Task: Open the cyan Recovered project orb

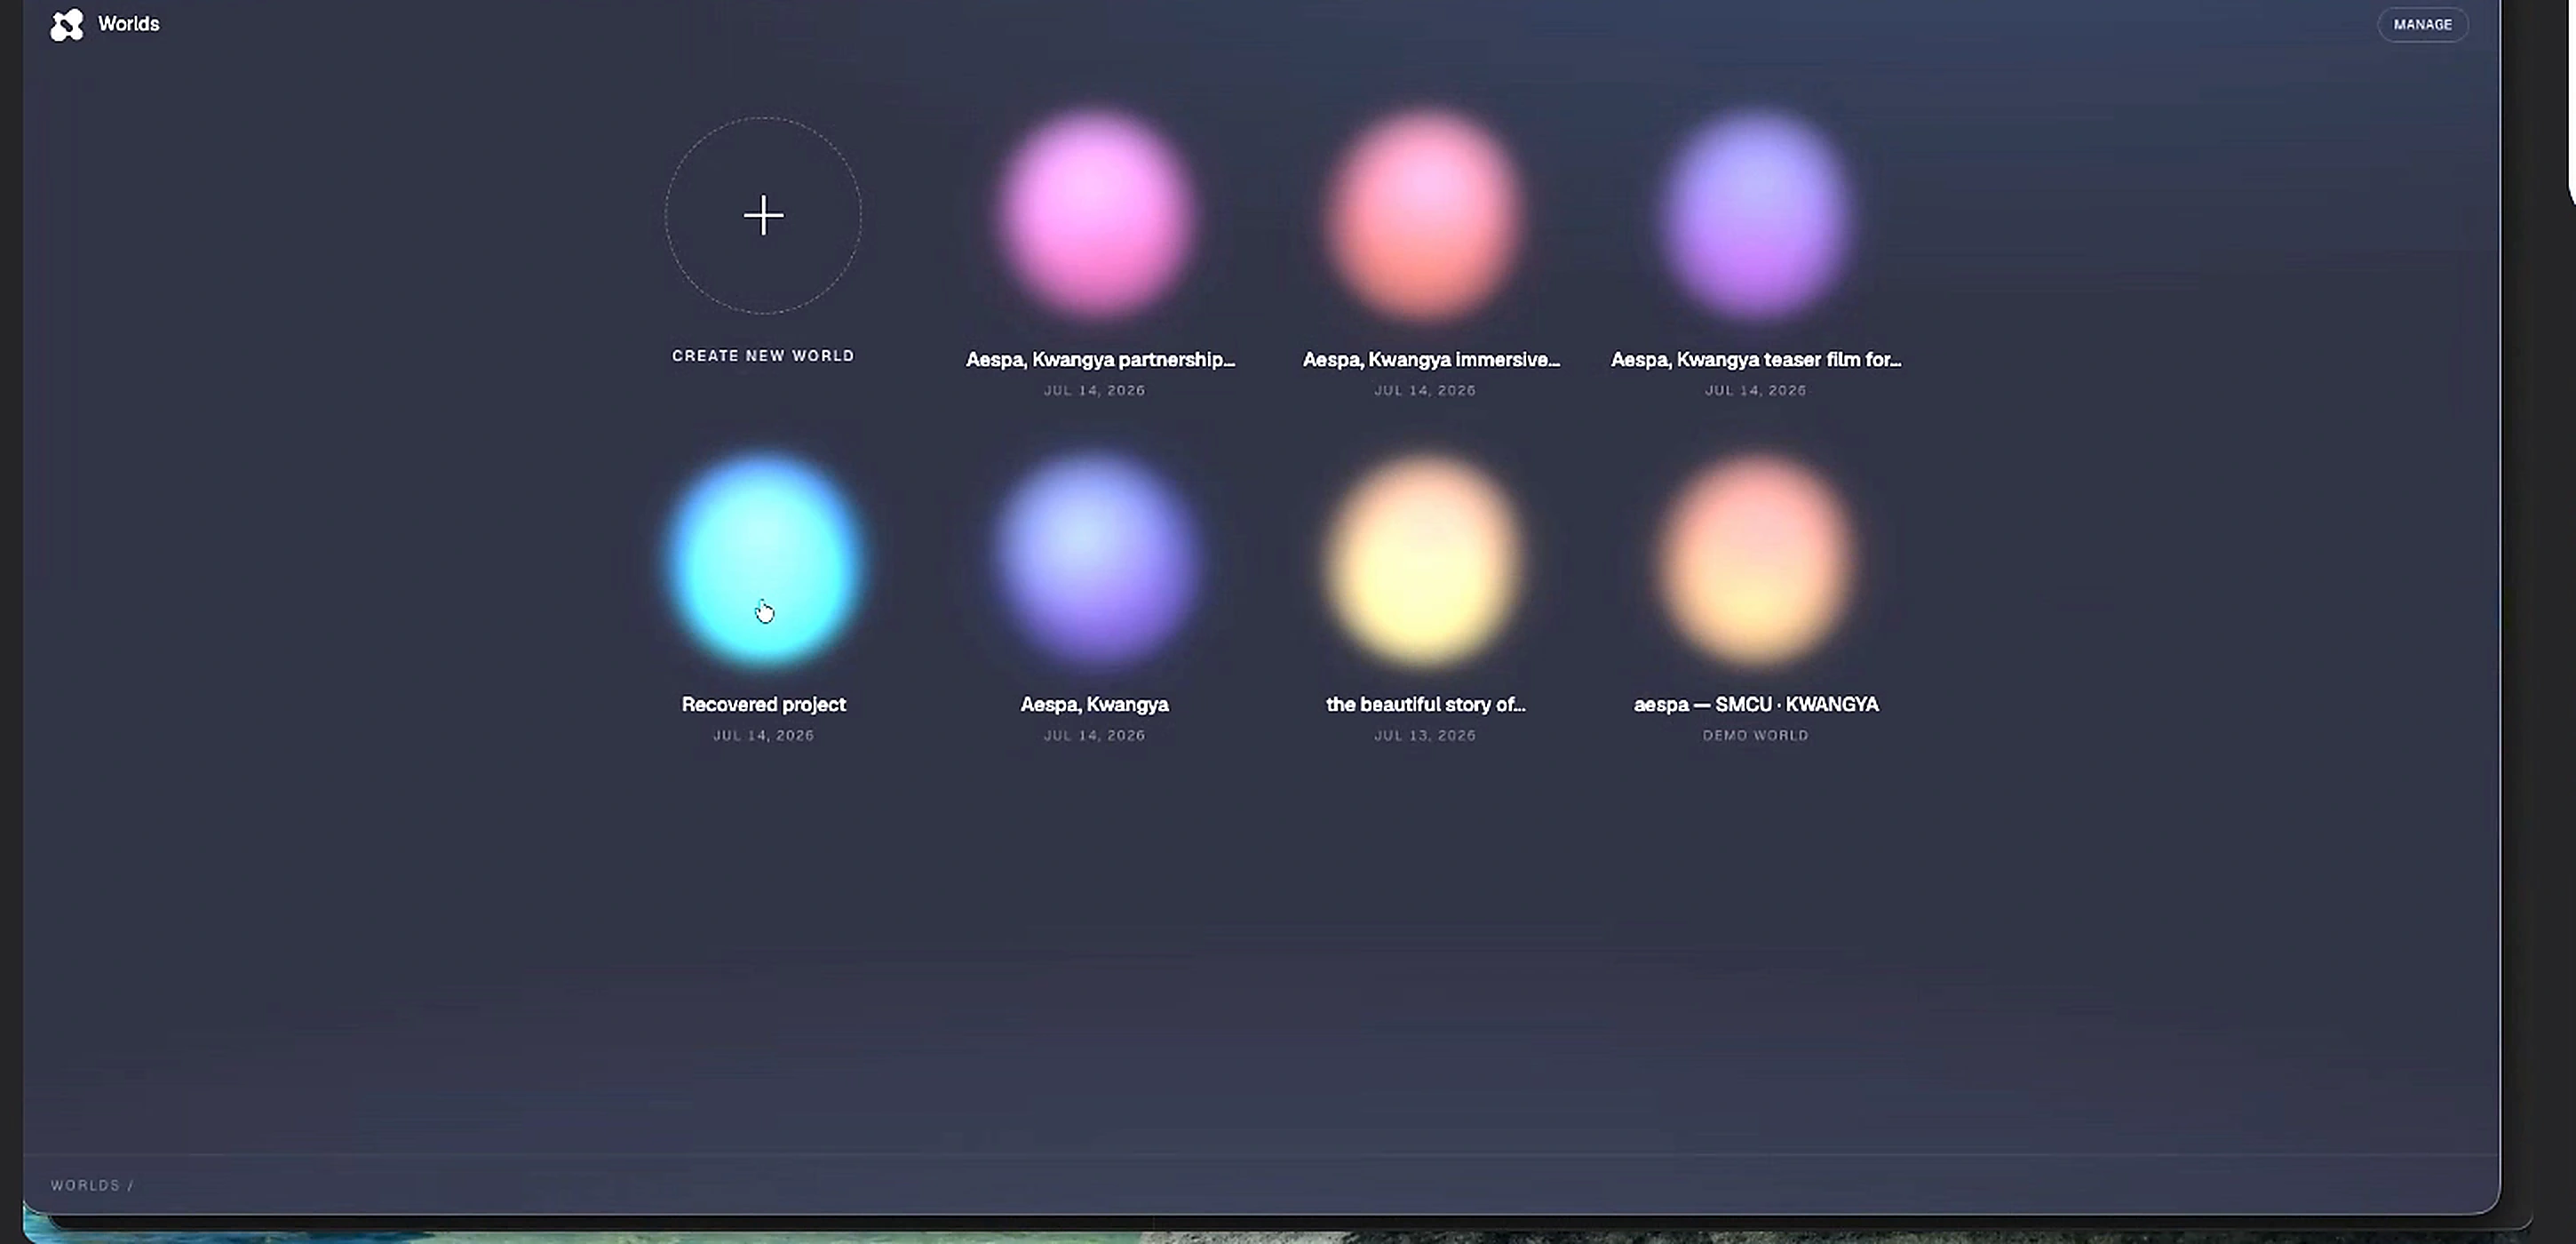Action: click(764, 560)
